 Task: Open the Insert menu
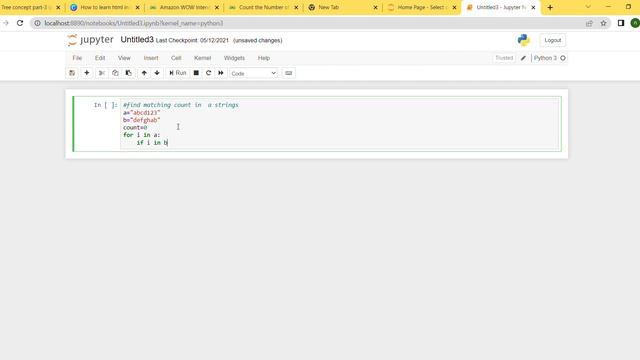(x=151, y=58)
